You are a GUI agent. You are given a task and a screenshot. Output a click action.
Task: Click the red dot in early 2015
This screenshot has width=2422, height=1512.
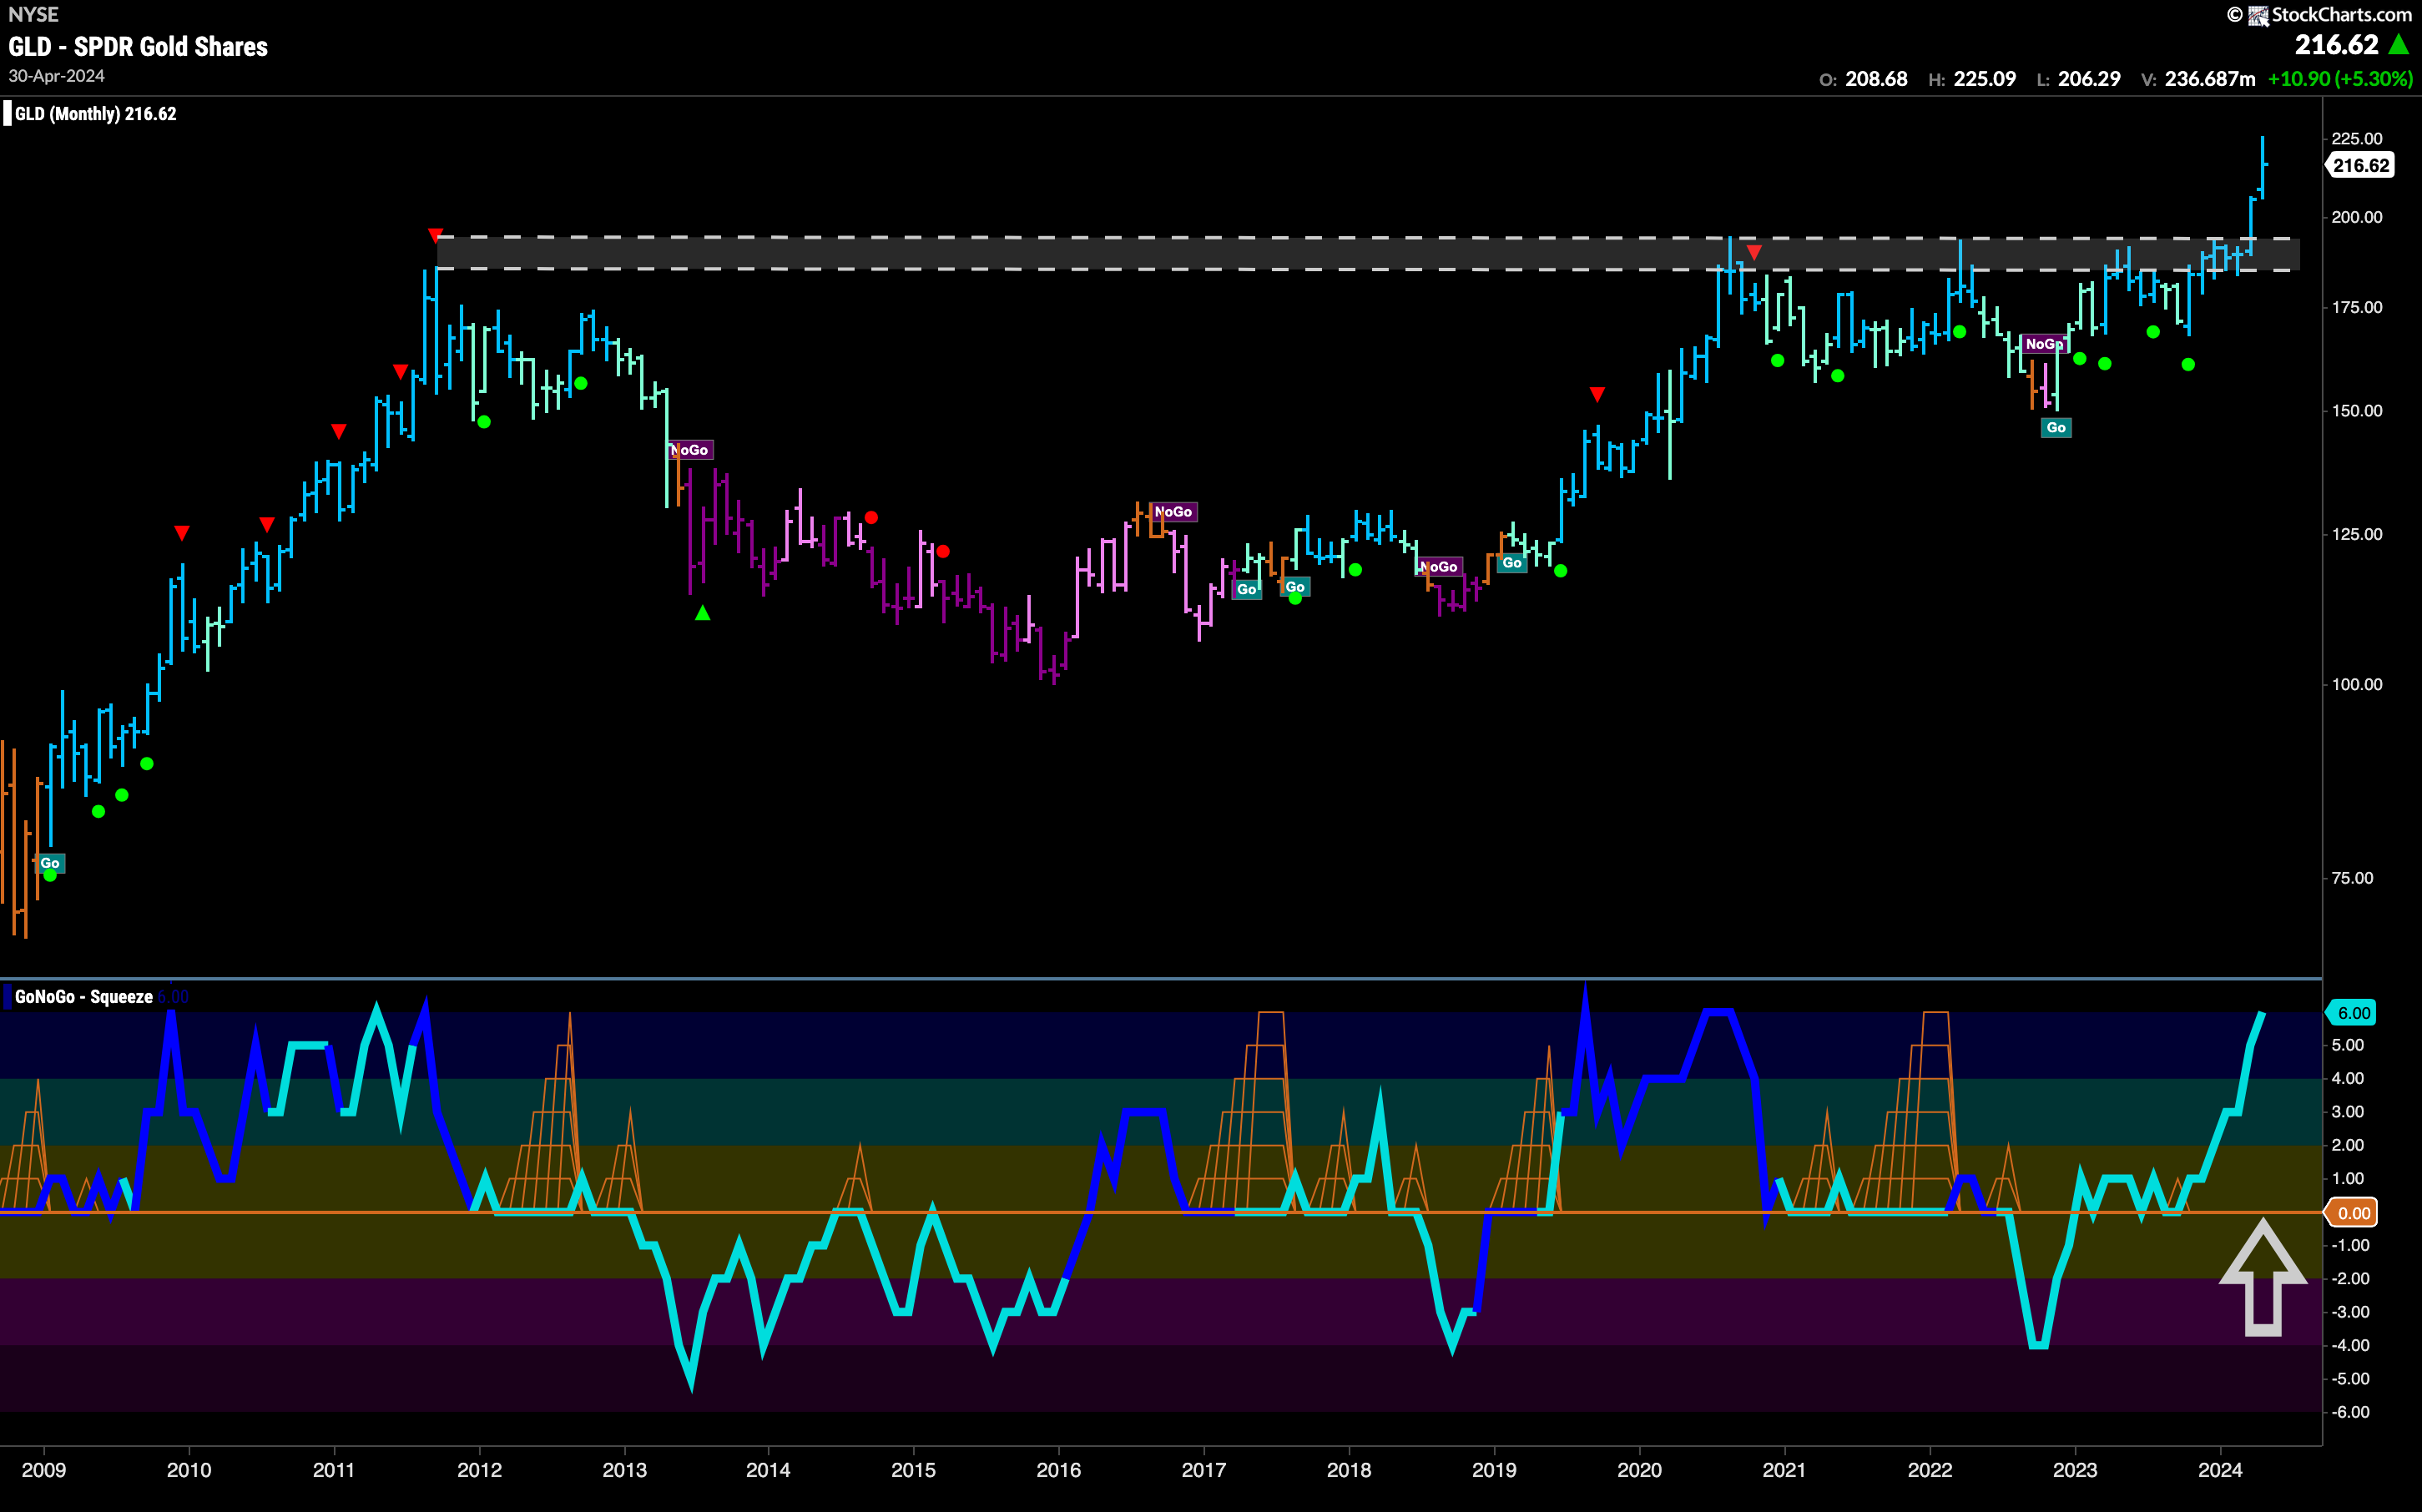pyautogui.click(x=943, y=551)
